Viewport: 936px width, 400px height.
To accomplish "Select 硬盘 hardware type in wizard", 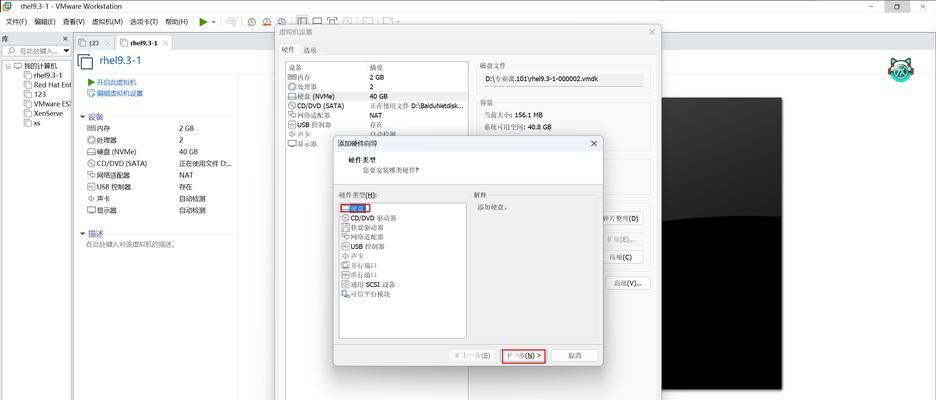I will (356, 208).
